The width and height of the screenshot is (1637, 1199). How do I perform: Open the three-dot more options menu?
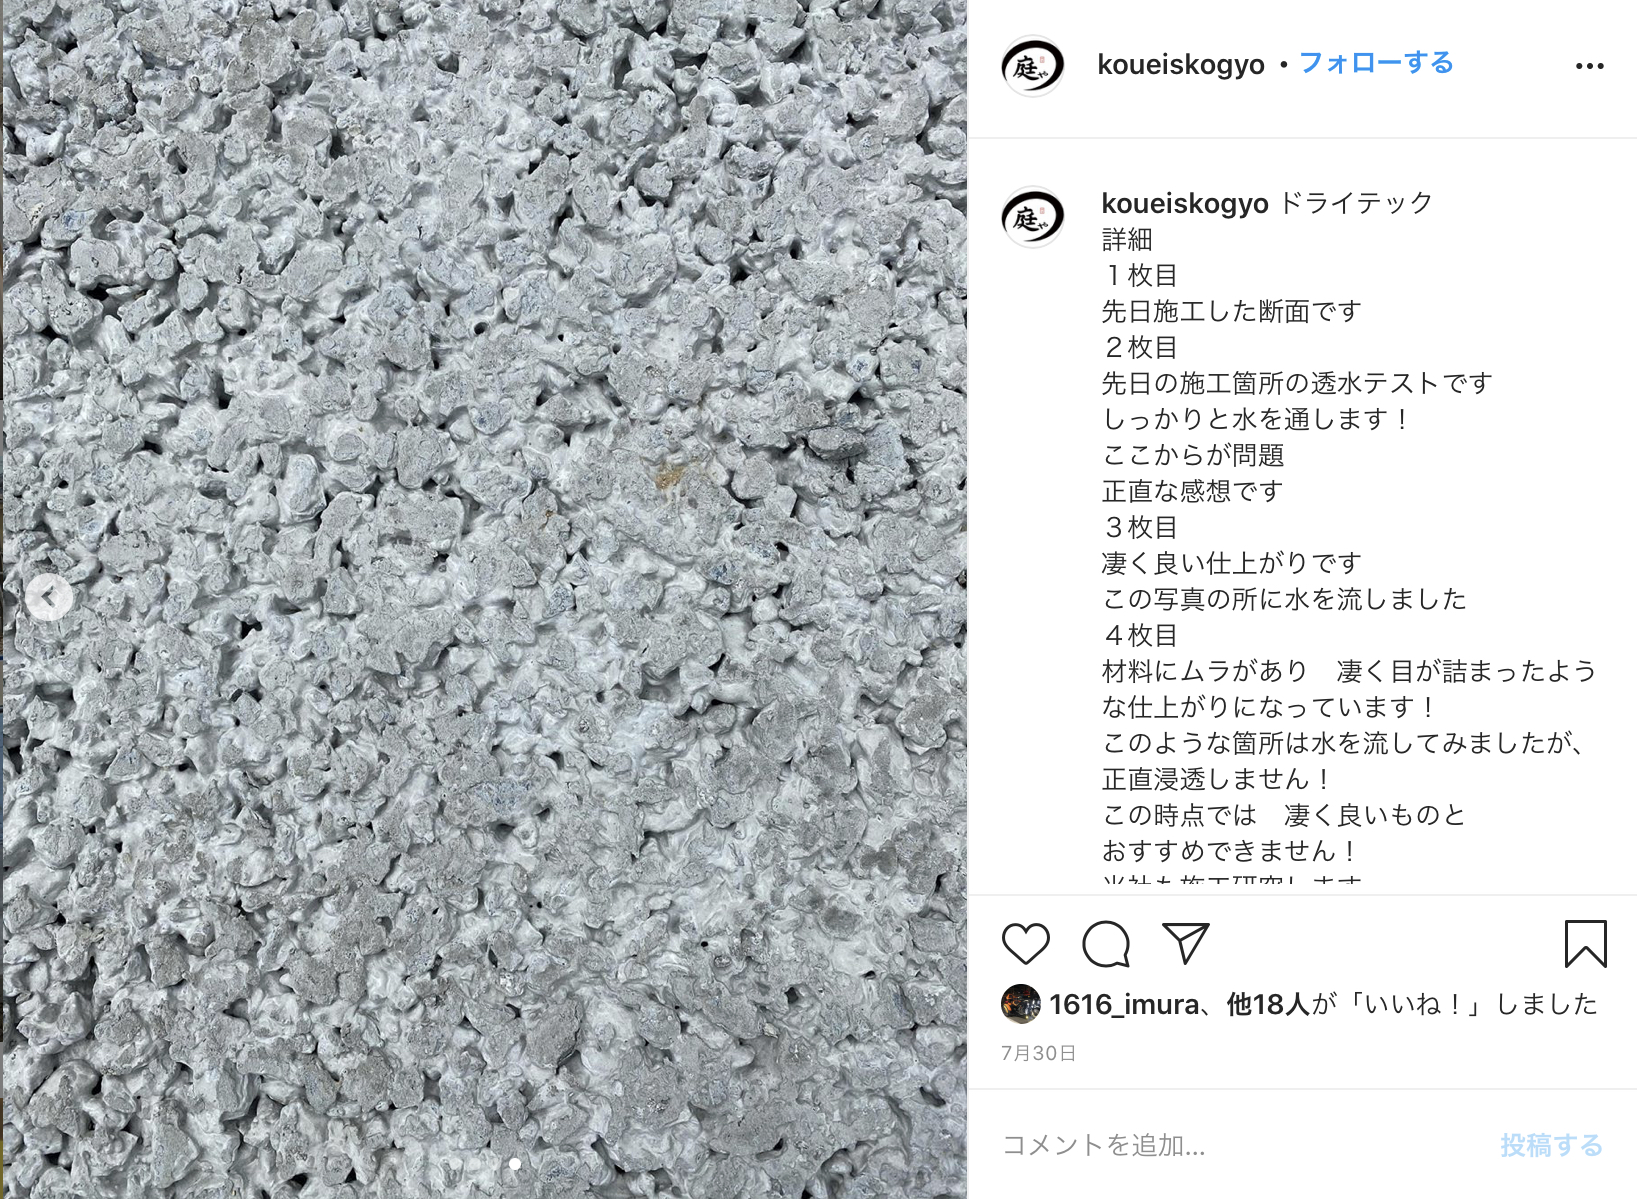click(1589, 66)
